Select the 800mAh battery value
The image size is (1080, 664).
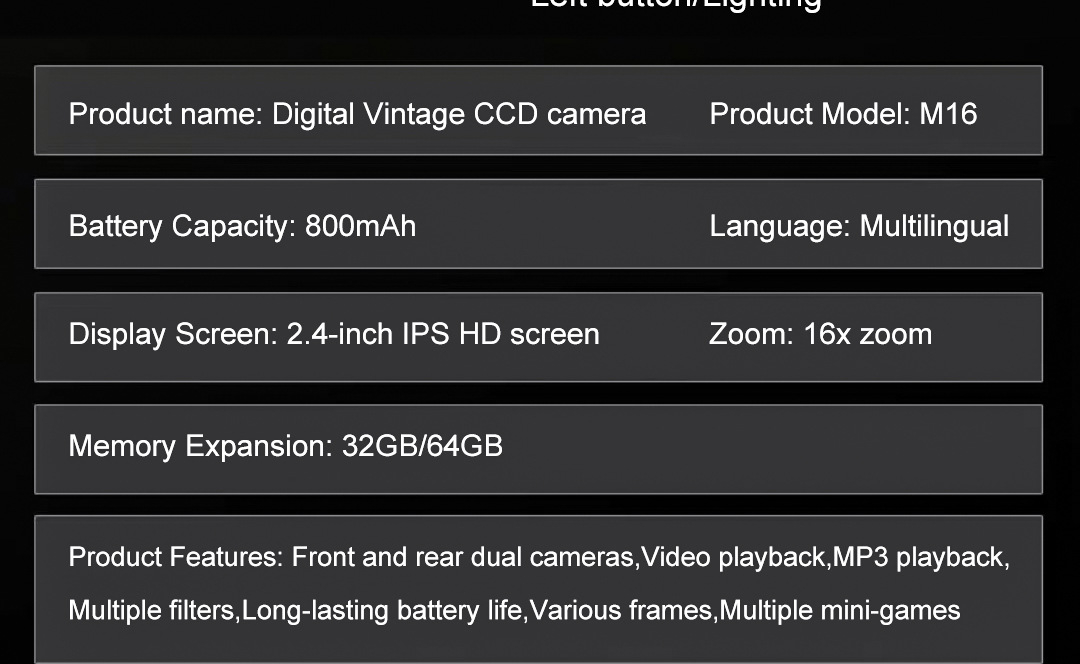click(x=360, y=226)
